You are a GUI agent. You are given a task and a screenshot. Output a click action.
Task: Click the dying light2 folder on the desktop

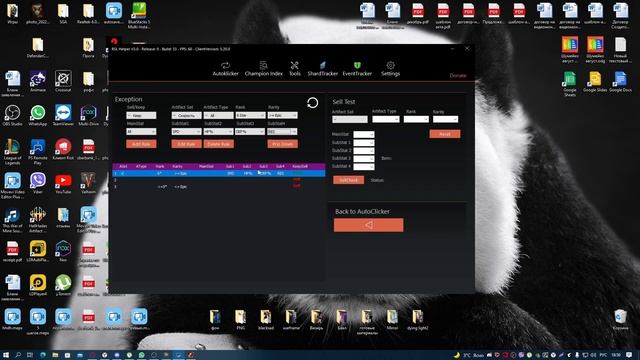[418, 320]
